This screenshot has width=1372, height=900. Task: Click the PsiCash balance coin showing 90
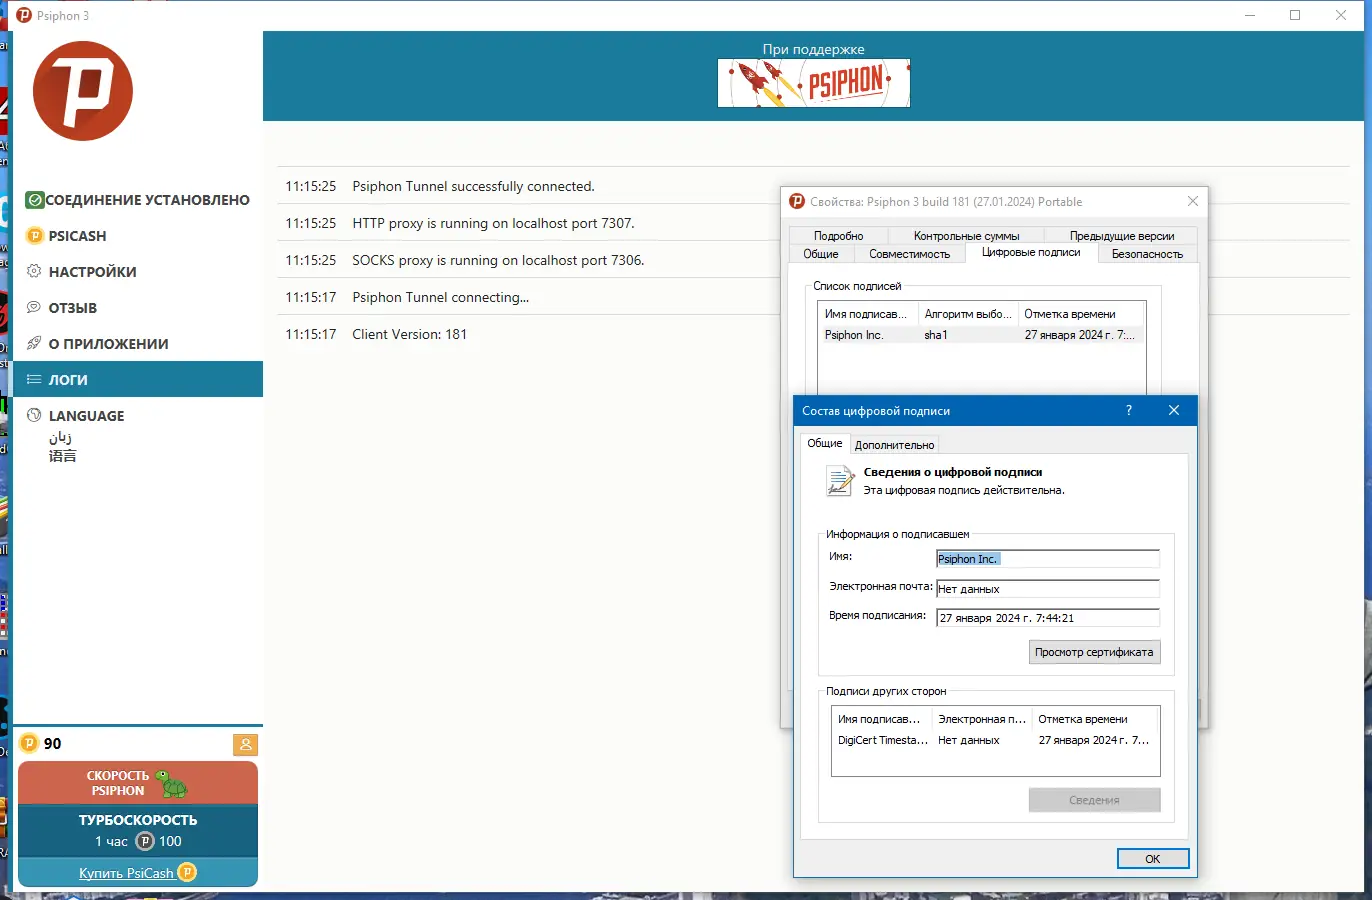[x=29, y=744]
